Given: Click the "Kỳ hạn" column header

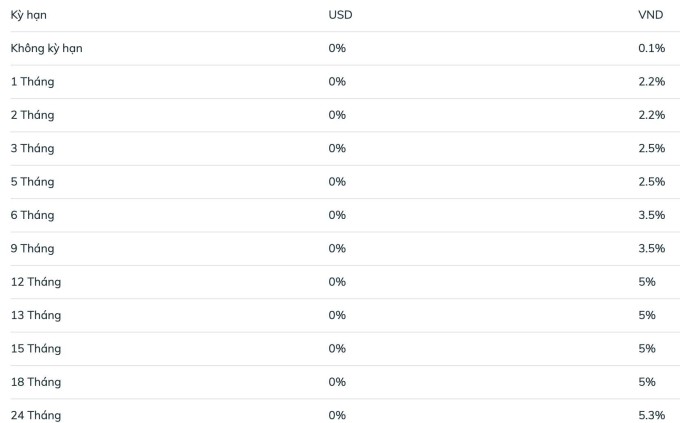Looking at the screenshot, I should [28, 15].
